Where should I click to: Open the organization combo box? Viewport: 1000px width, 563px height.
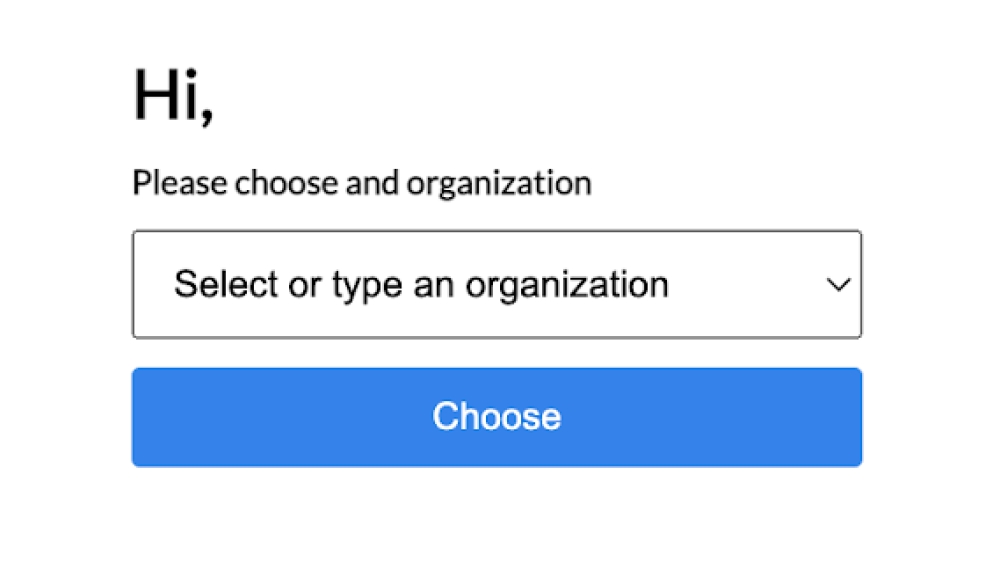[497, 284]
